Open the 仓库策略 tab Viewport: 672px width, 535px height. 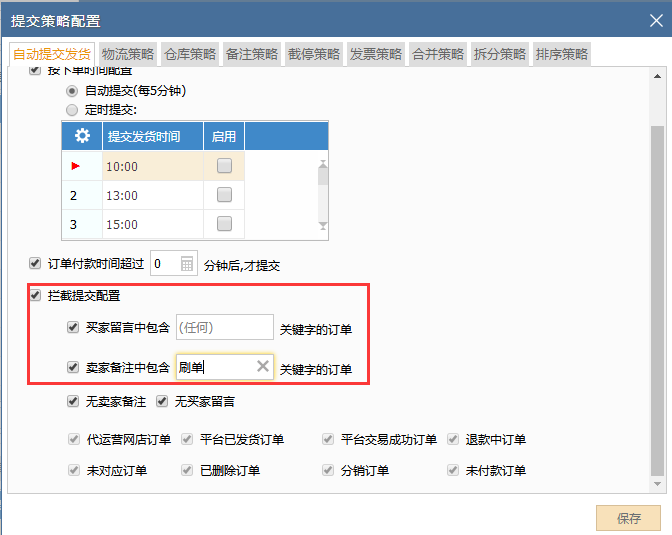pyautogui.click(x=190, y=54)
